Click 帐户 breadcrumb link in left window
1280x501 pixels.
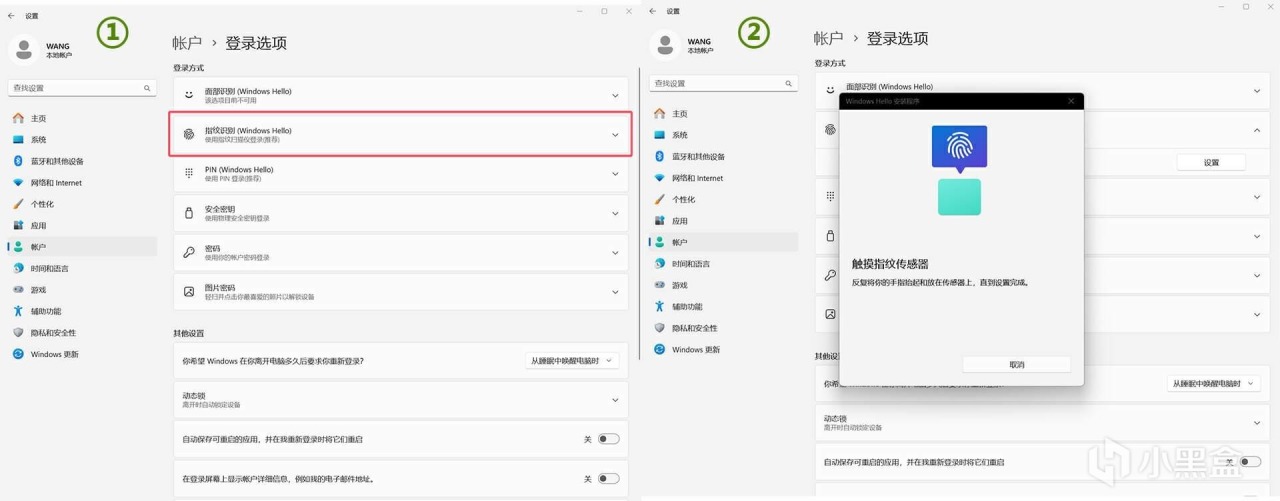[187, 43]
